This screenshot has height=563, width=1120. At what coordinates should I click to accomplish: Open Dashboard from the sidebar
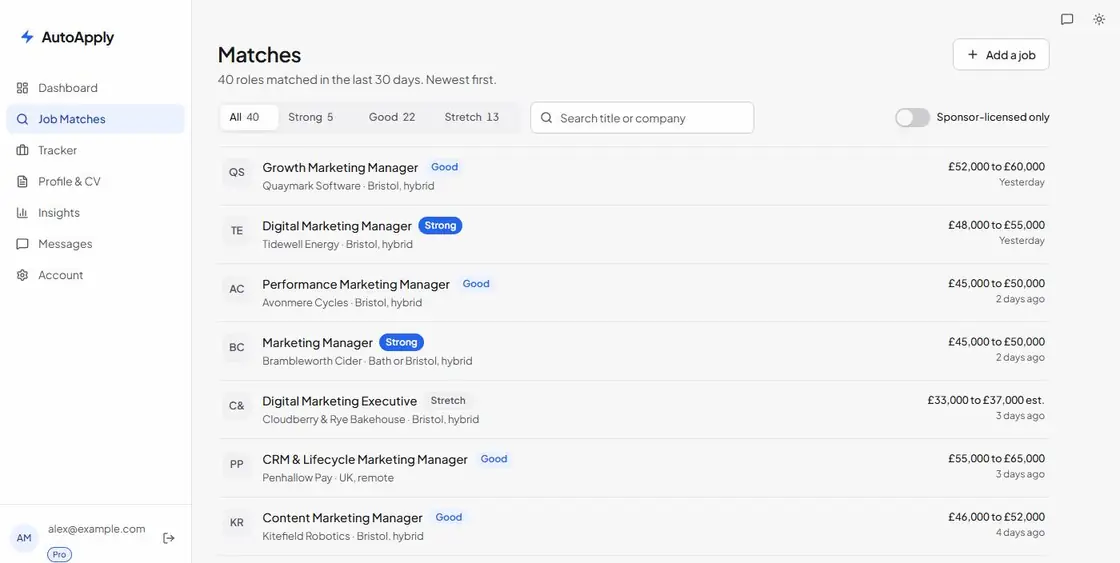click(95, 88)
